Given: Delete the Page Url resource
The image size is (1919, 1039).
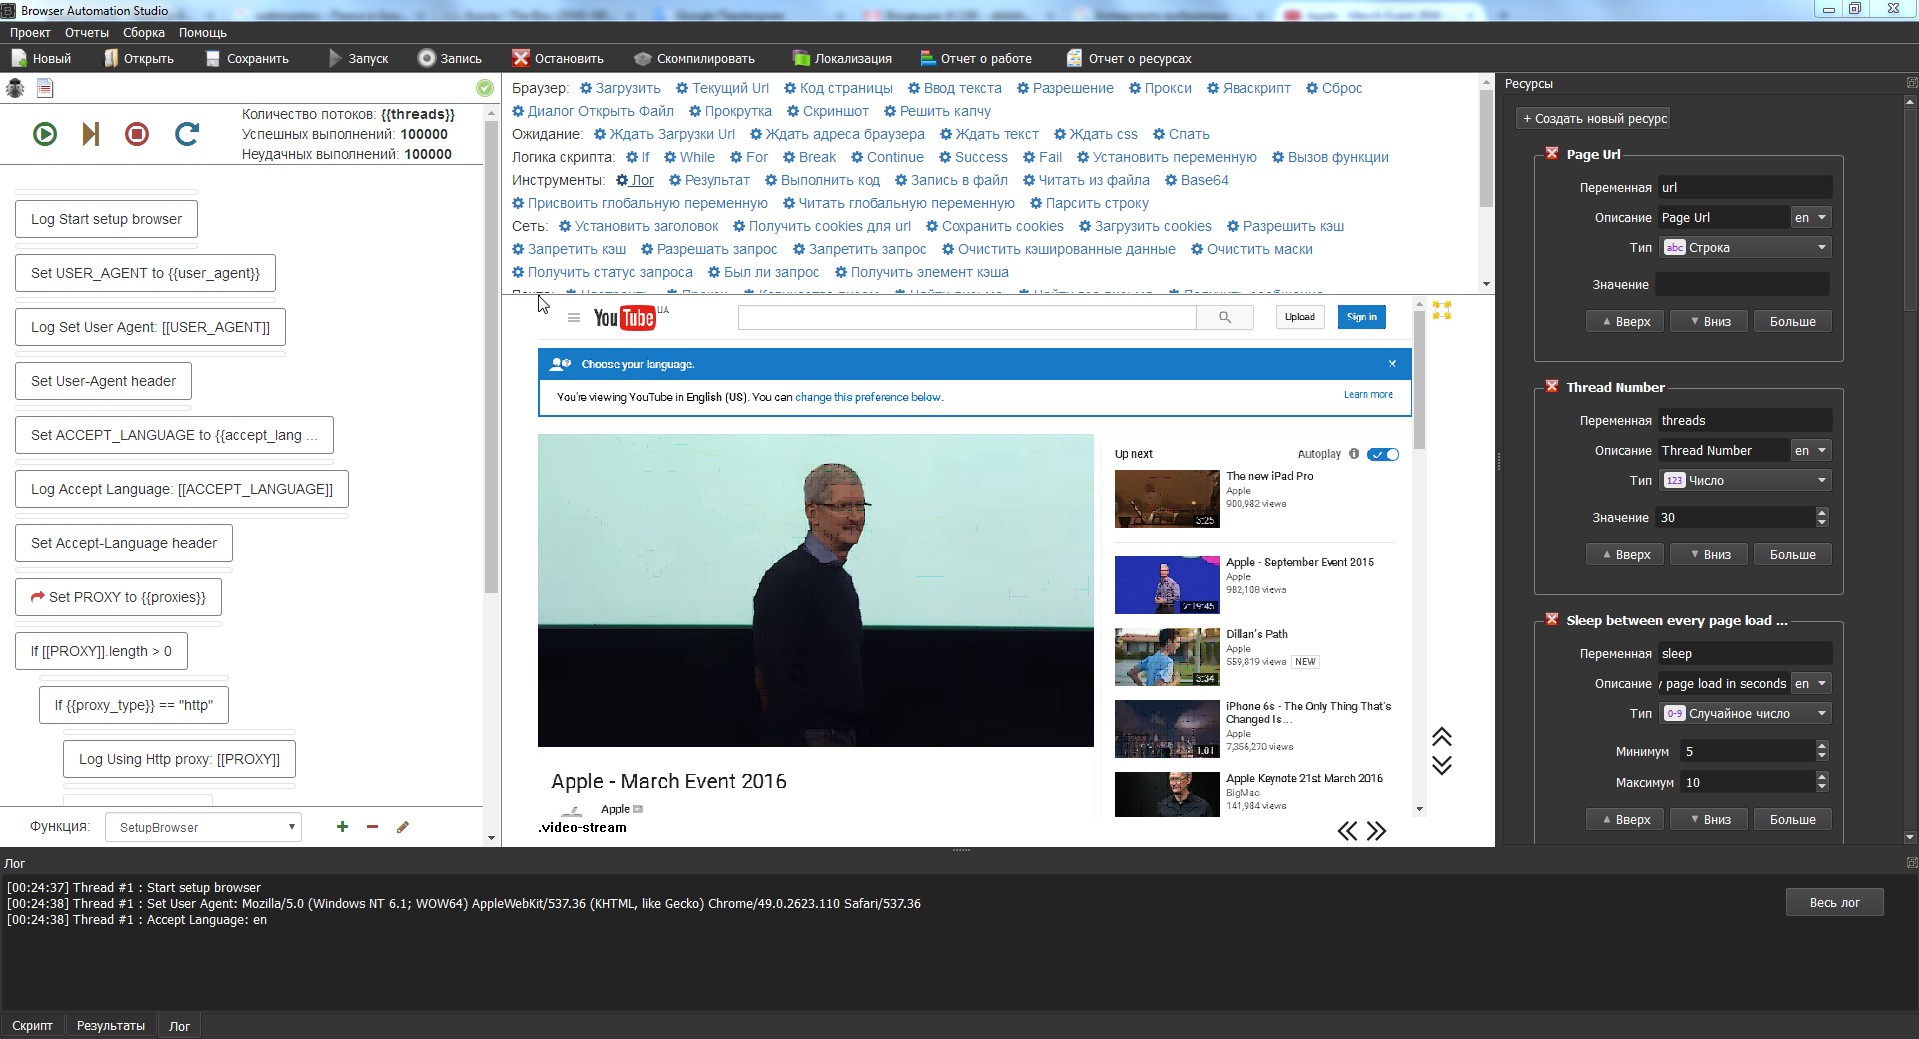Looking at the screenshot, I should point(1552,154).
